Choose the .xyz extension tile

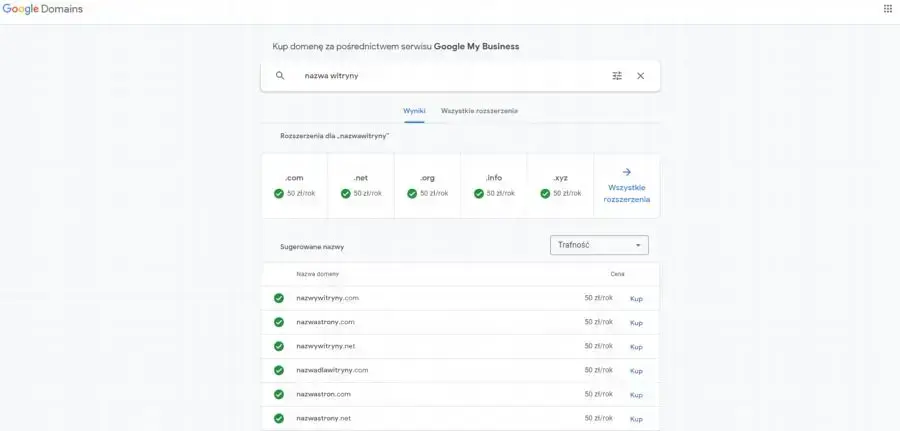[x=560, y=185]
